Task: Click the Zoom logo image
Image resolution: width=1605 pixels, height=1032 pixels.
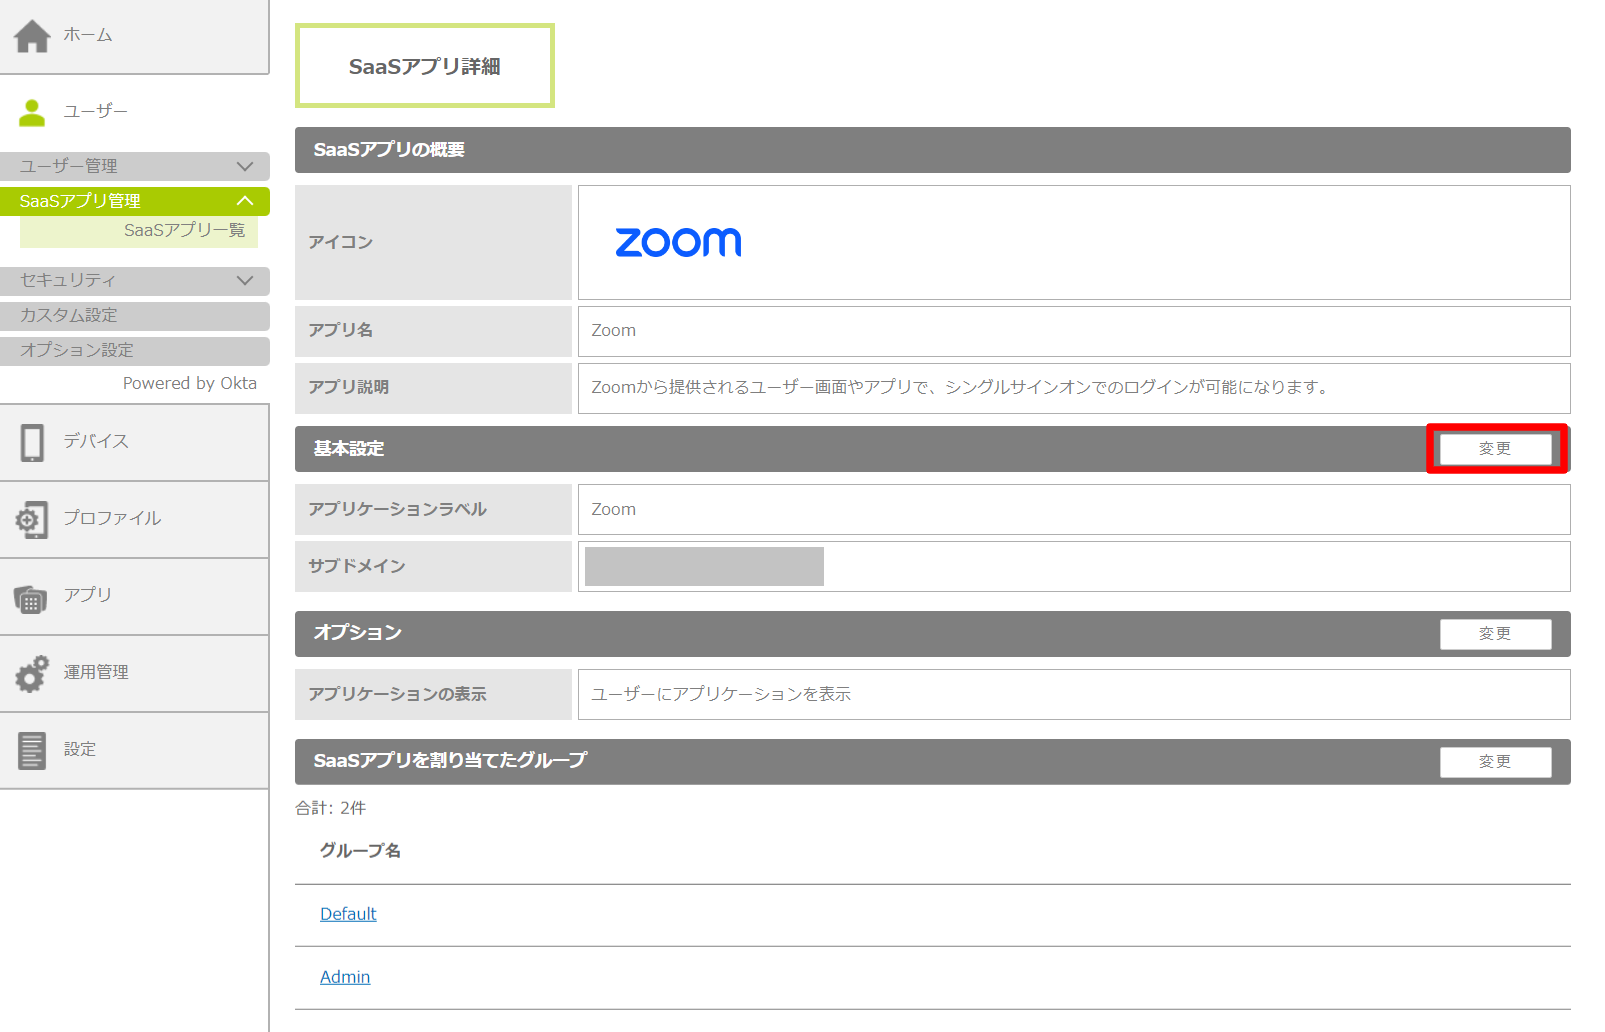Action: pyautogui.click(x=678, y=242)
